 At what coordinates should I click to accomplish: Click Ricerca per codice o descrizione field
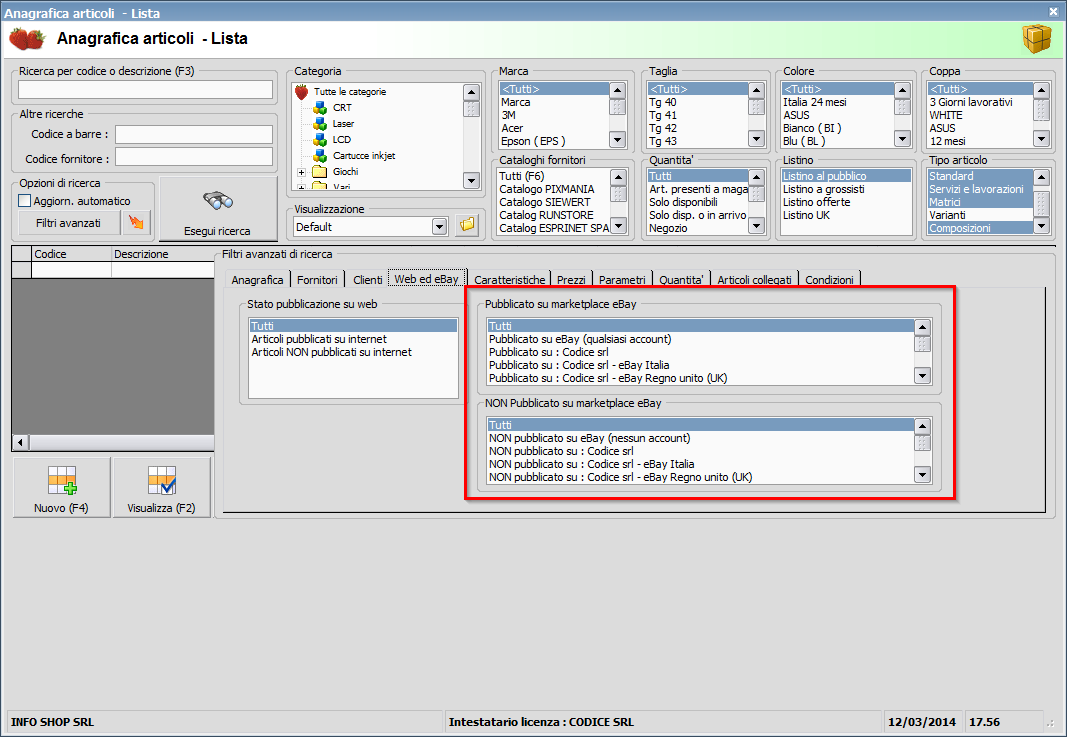click(x=145, y=90)
